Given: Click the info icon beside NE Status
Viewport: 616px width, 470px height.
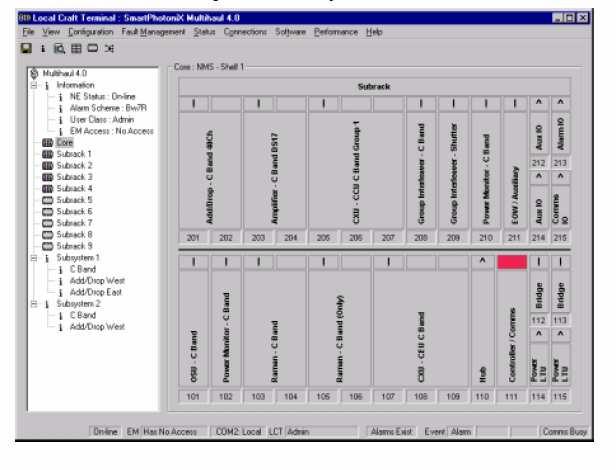Looking at the screenshot, I should click(x=60, y=97).
